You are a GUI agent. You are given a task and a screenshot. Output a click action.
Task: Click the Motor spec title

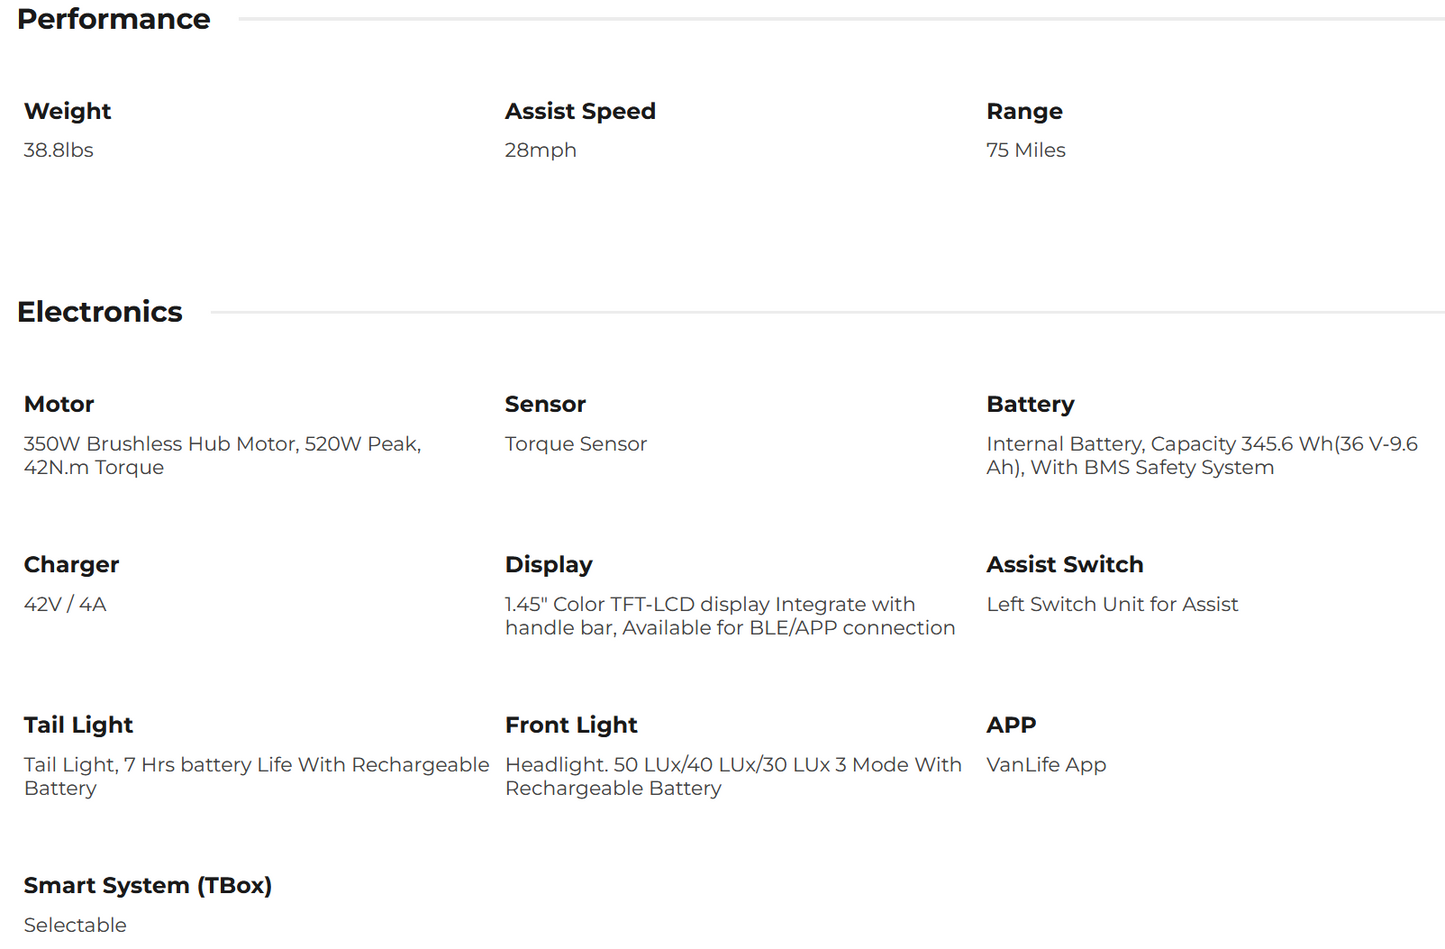pos(59,404)
